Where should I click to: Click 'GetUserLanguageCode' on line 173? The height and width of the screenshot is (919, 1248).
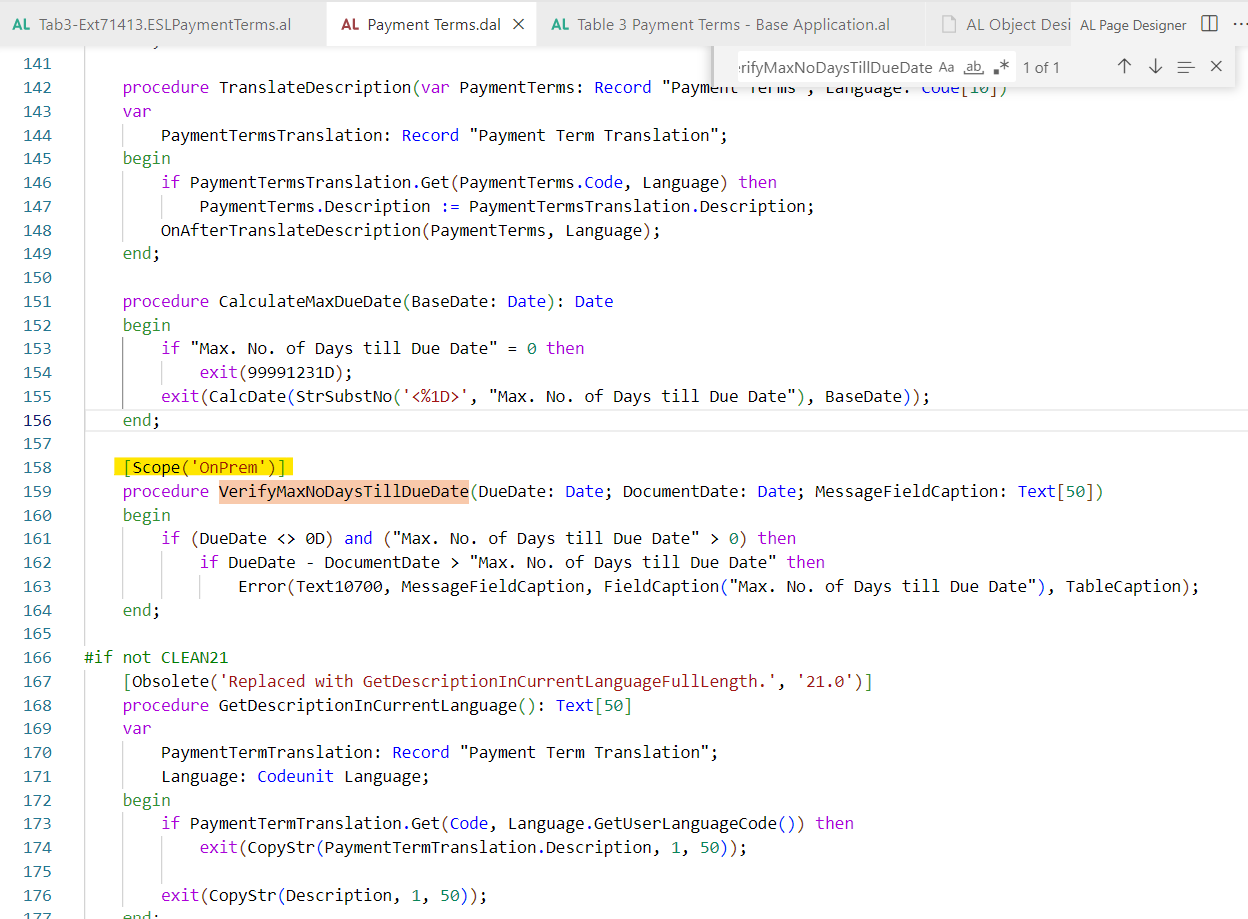[685, 823]
